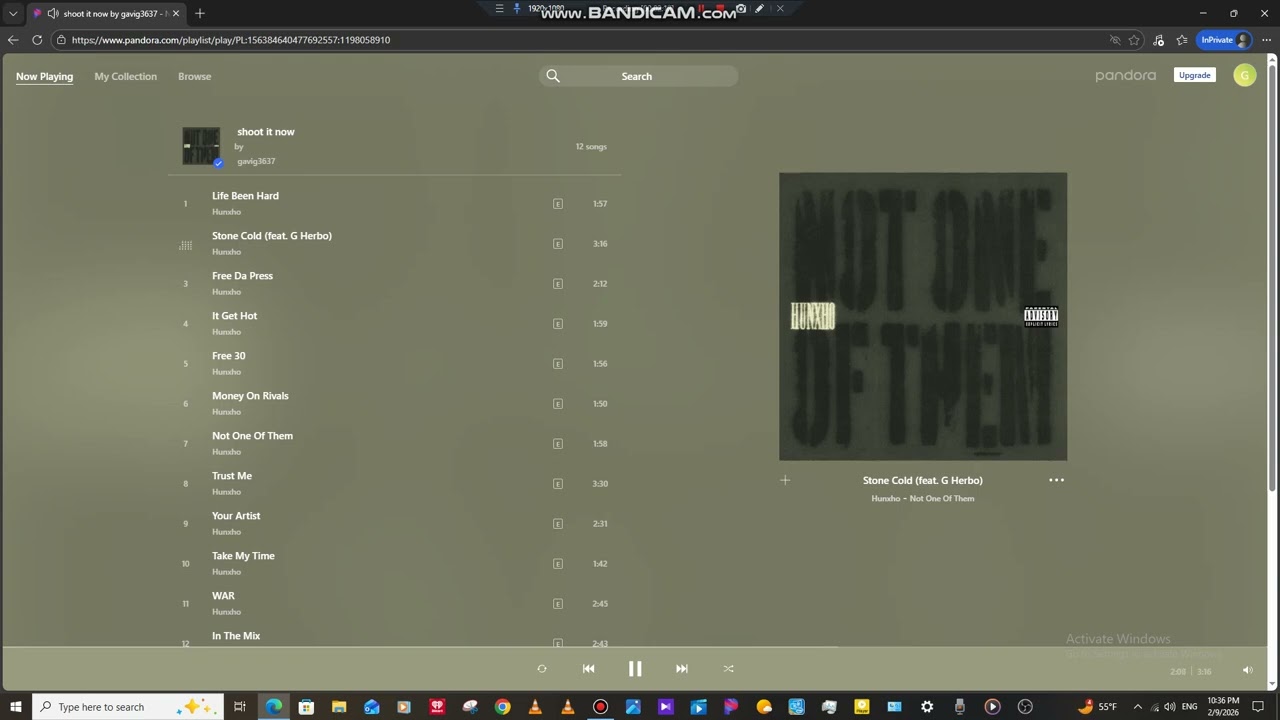Toggle repeat in the player bar
The height and width of the screenshot is (720, 1280).
[x=542, y=669]
